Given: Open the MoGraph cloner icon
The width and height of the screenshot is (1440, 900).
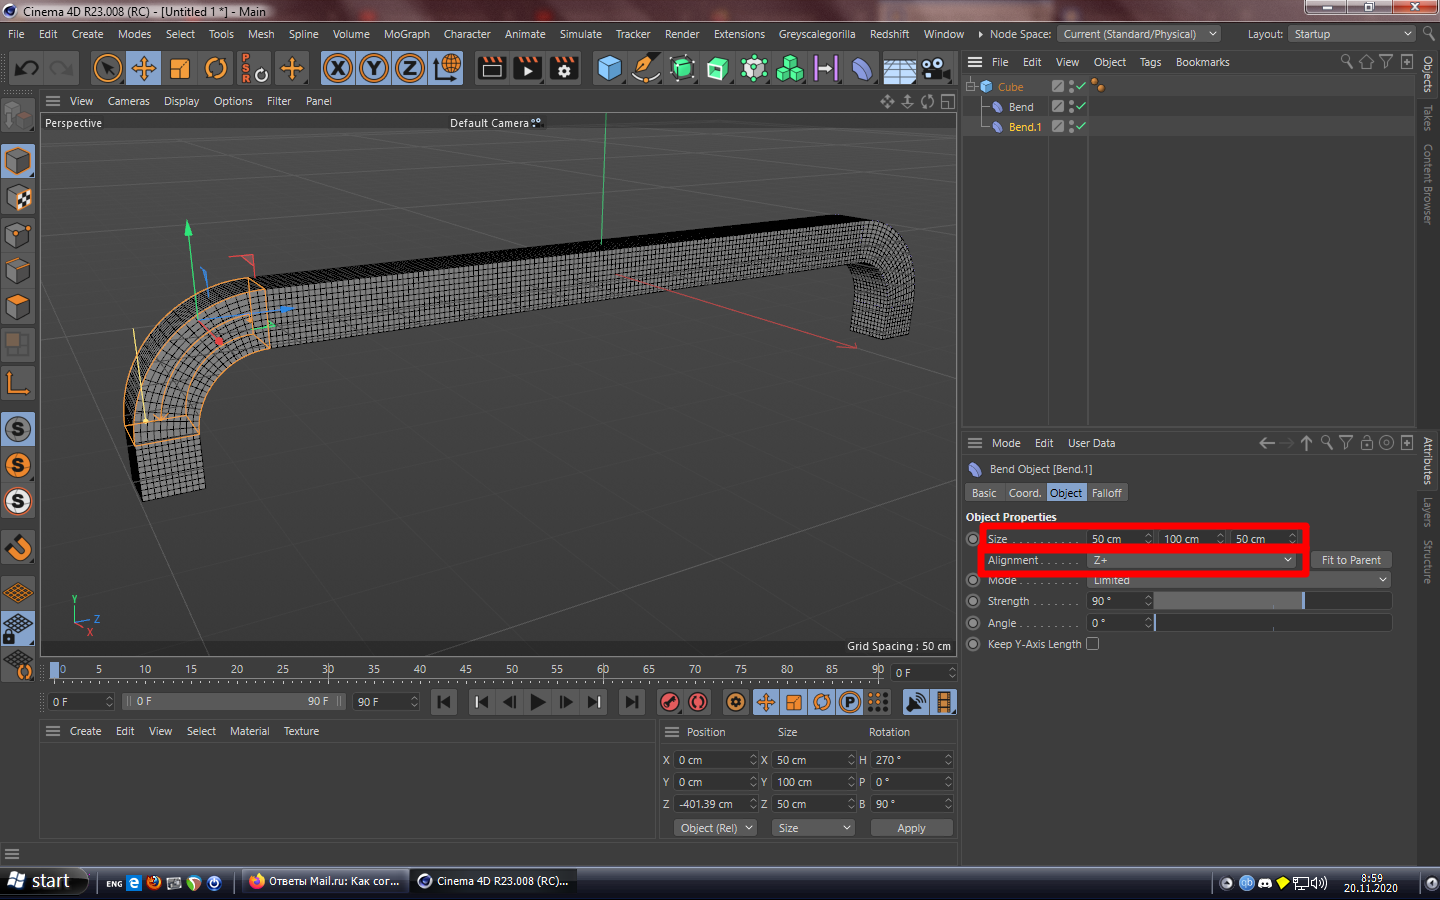Looking at the screenshot, I should point(790,68).
